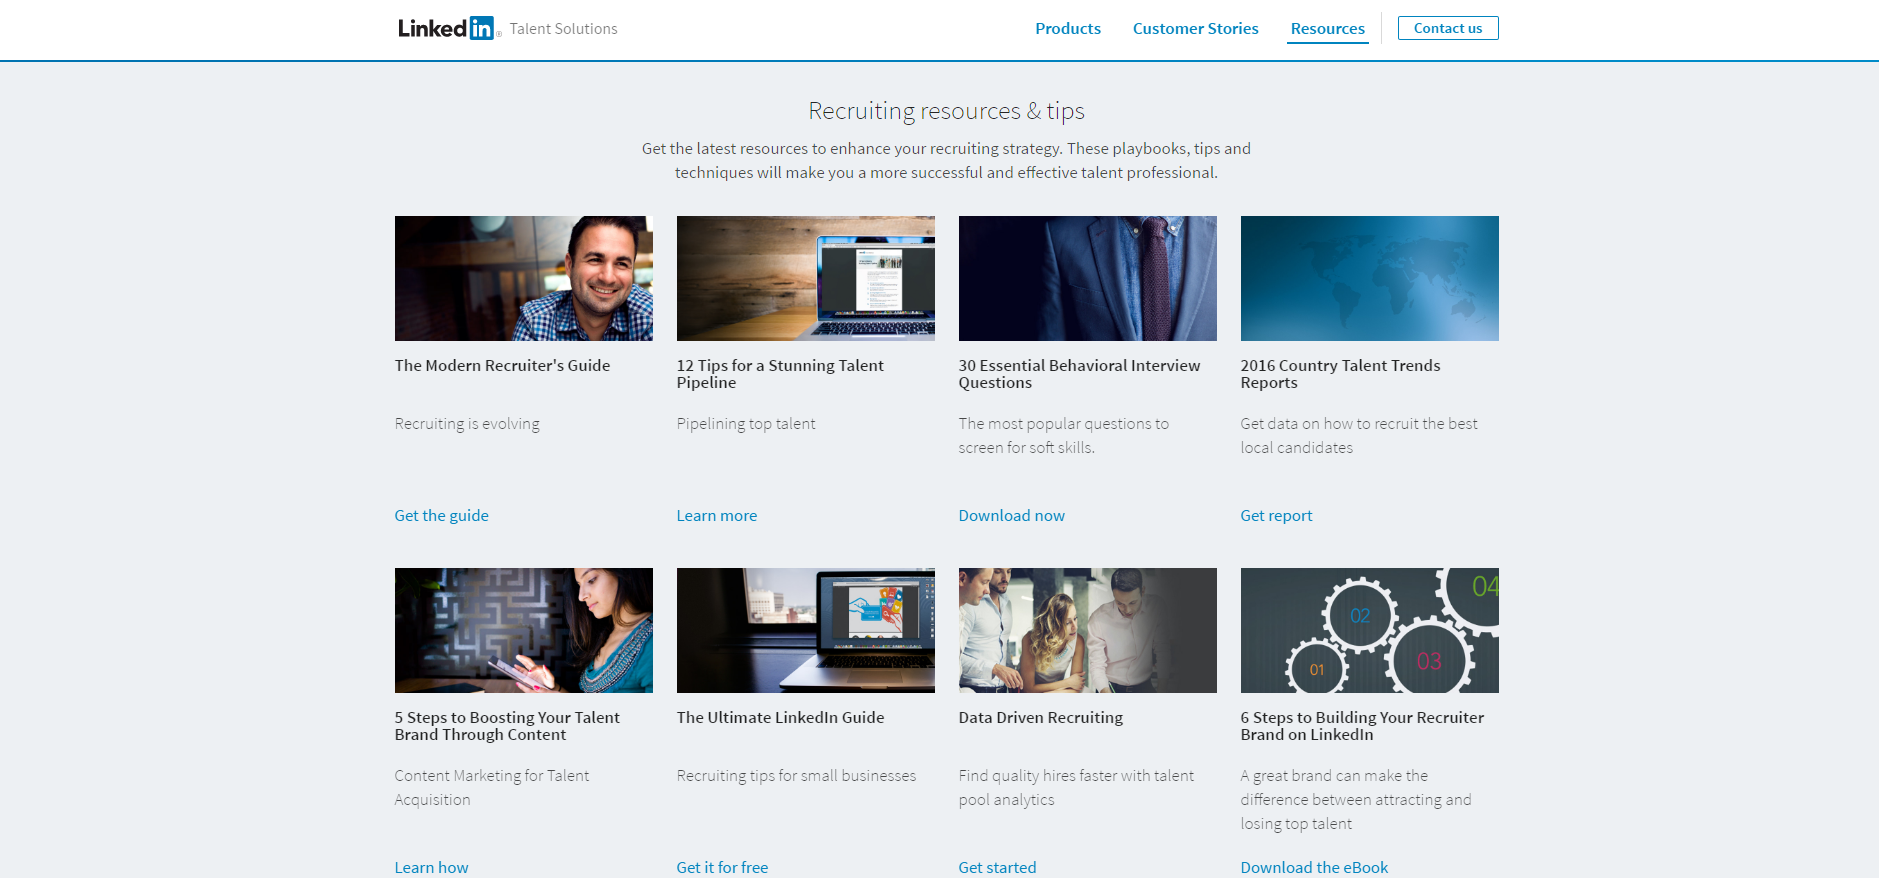Click the Download the eBook link
Viewport: 1879px width, 878px height.
pos(1314,867)
